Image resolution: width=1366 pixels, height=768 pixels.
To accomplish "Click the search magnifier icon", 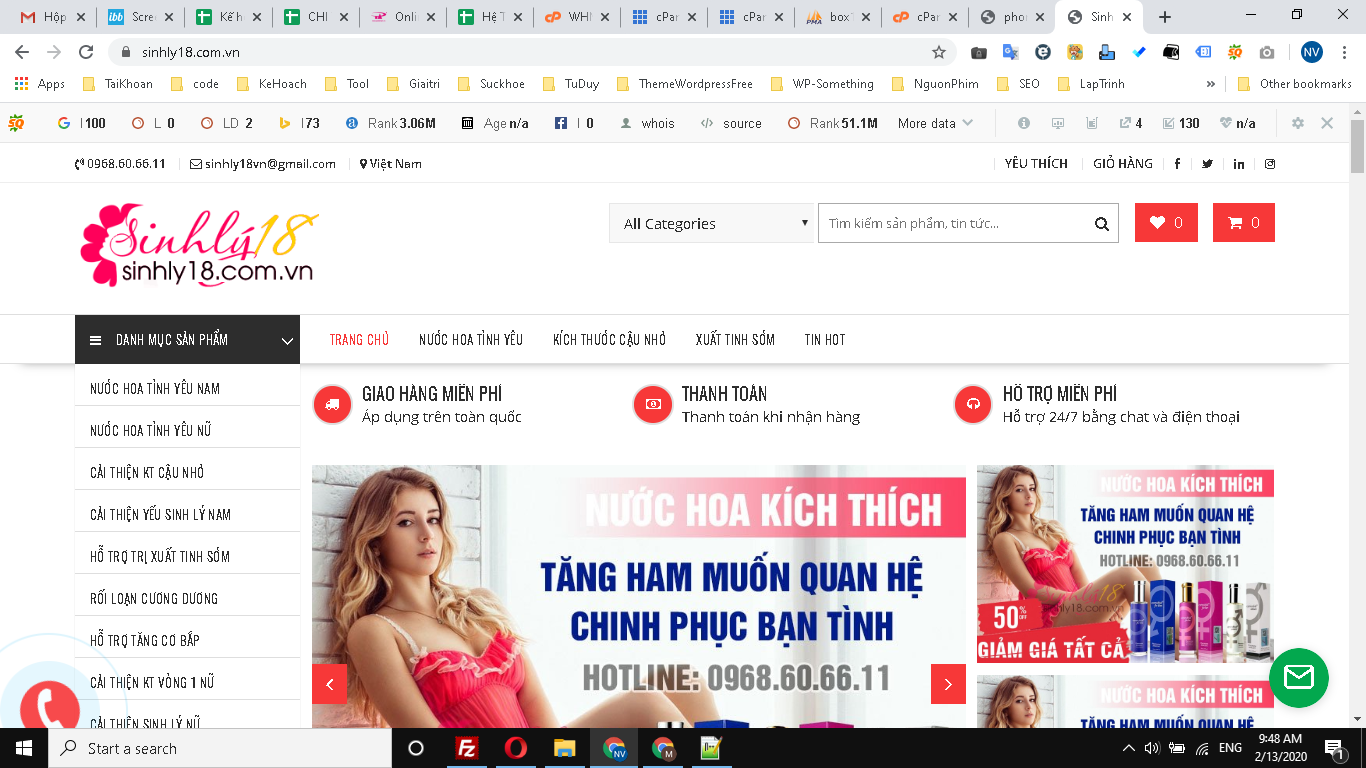I will click(1101, 224).
